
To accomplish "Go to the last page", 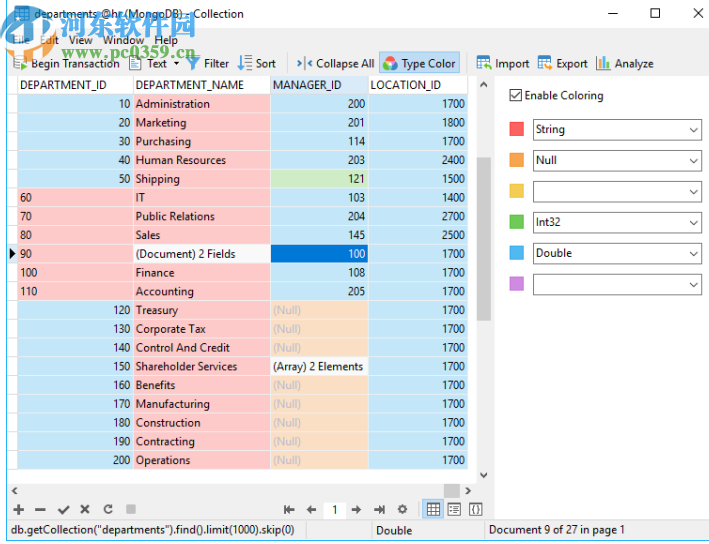I will coord(379,510).
